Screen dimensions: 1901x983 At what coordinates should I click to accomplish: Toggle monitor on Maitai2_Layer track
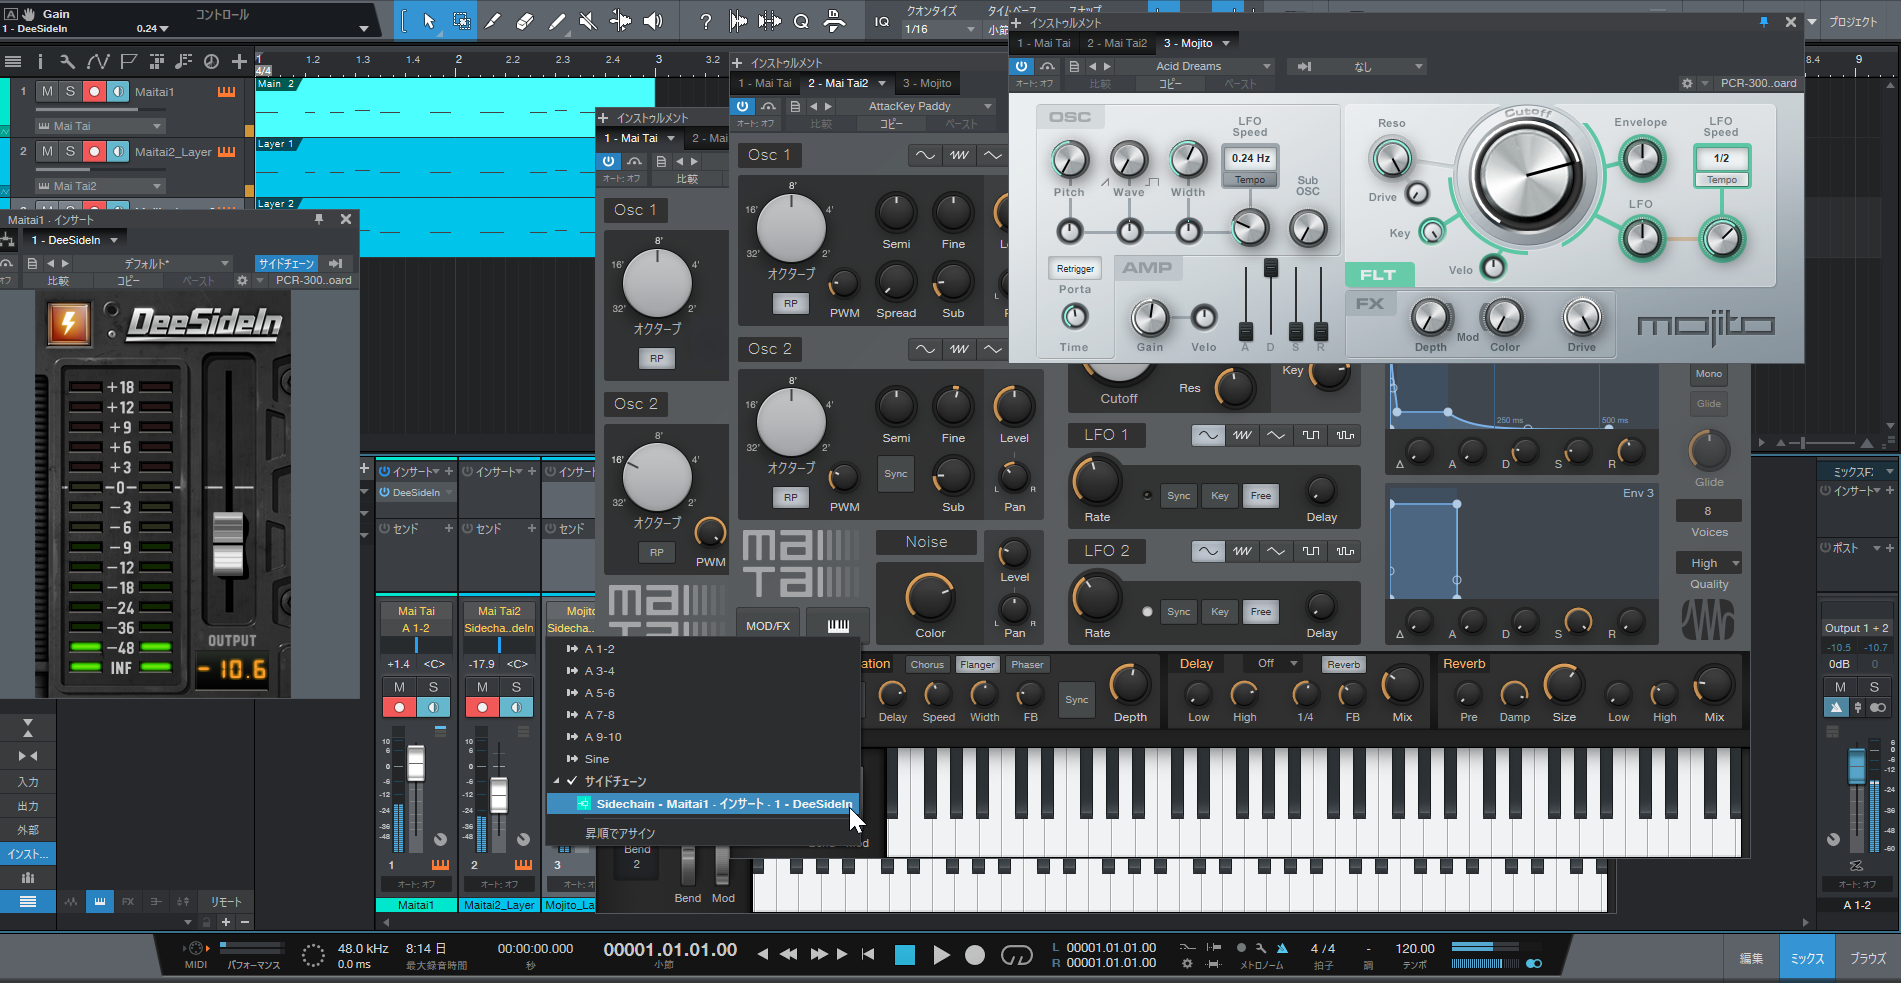(118, 151)
